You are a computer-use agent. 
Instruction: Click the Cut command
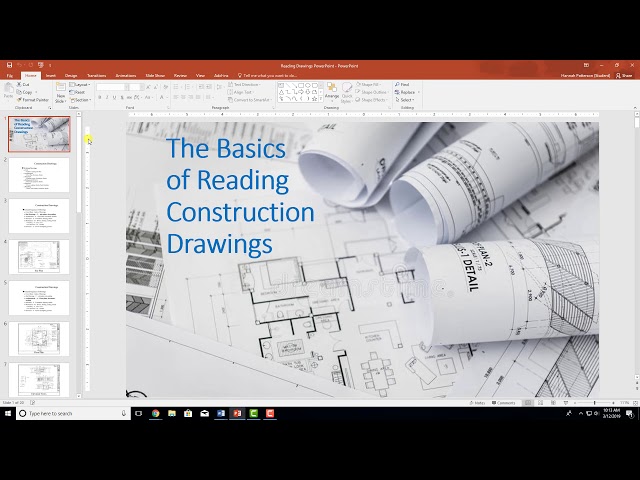coord(23,84)
